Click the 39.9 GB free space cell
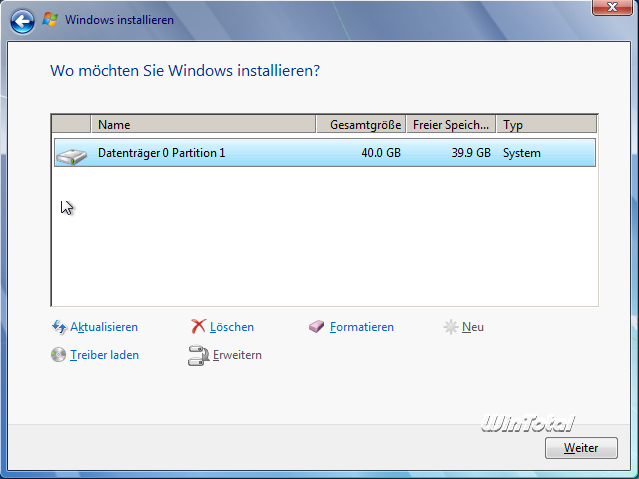The width and height of the screenshot is (639, 479). pos(471,153)
